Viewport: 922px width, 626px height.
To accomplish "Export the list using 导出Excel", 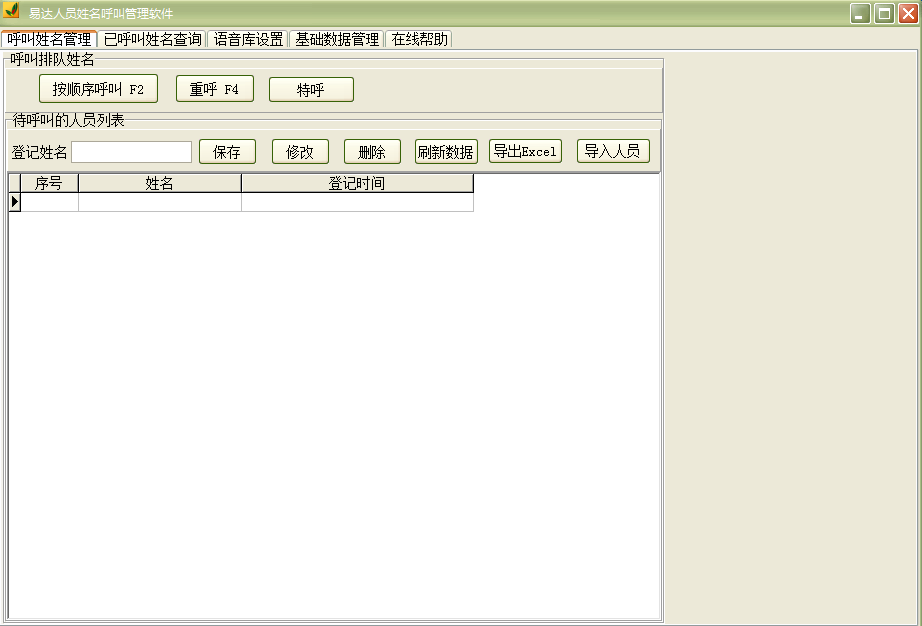I will coord(524,151).
